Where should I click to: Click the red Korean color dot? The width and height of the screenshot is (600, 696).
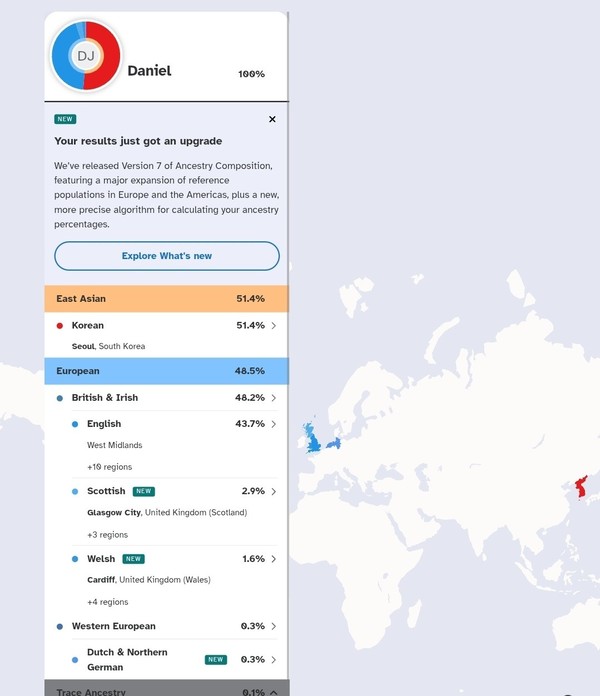(60, 326)
